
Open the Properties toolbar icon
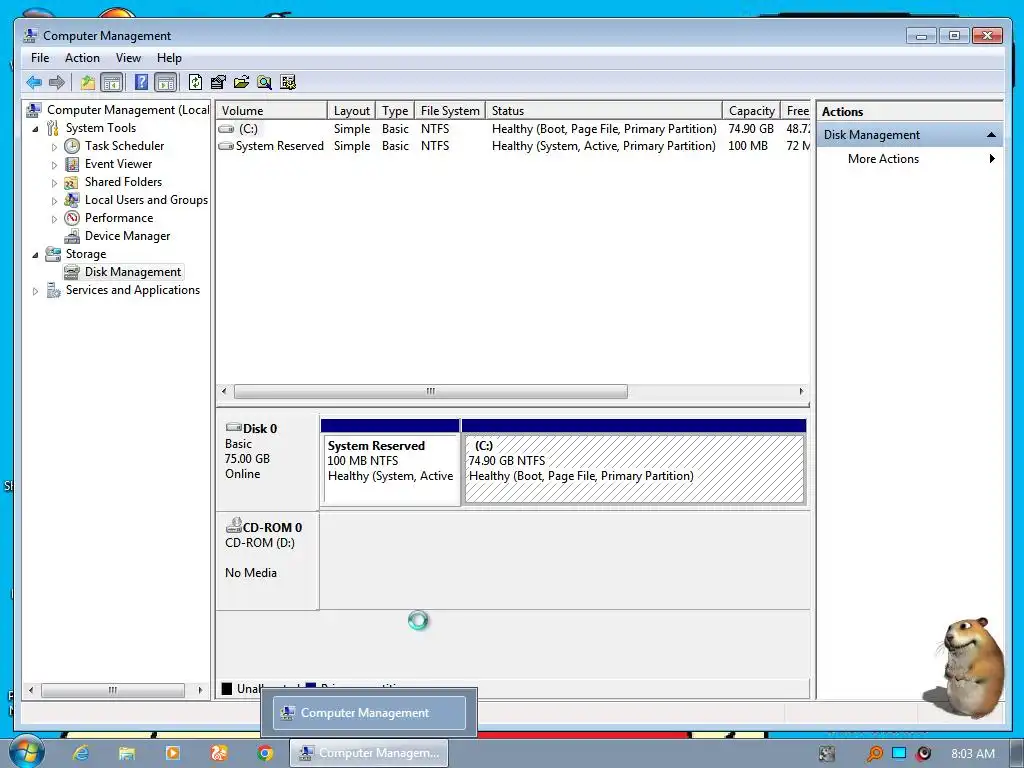tap(218, 82)
